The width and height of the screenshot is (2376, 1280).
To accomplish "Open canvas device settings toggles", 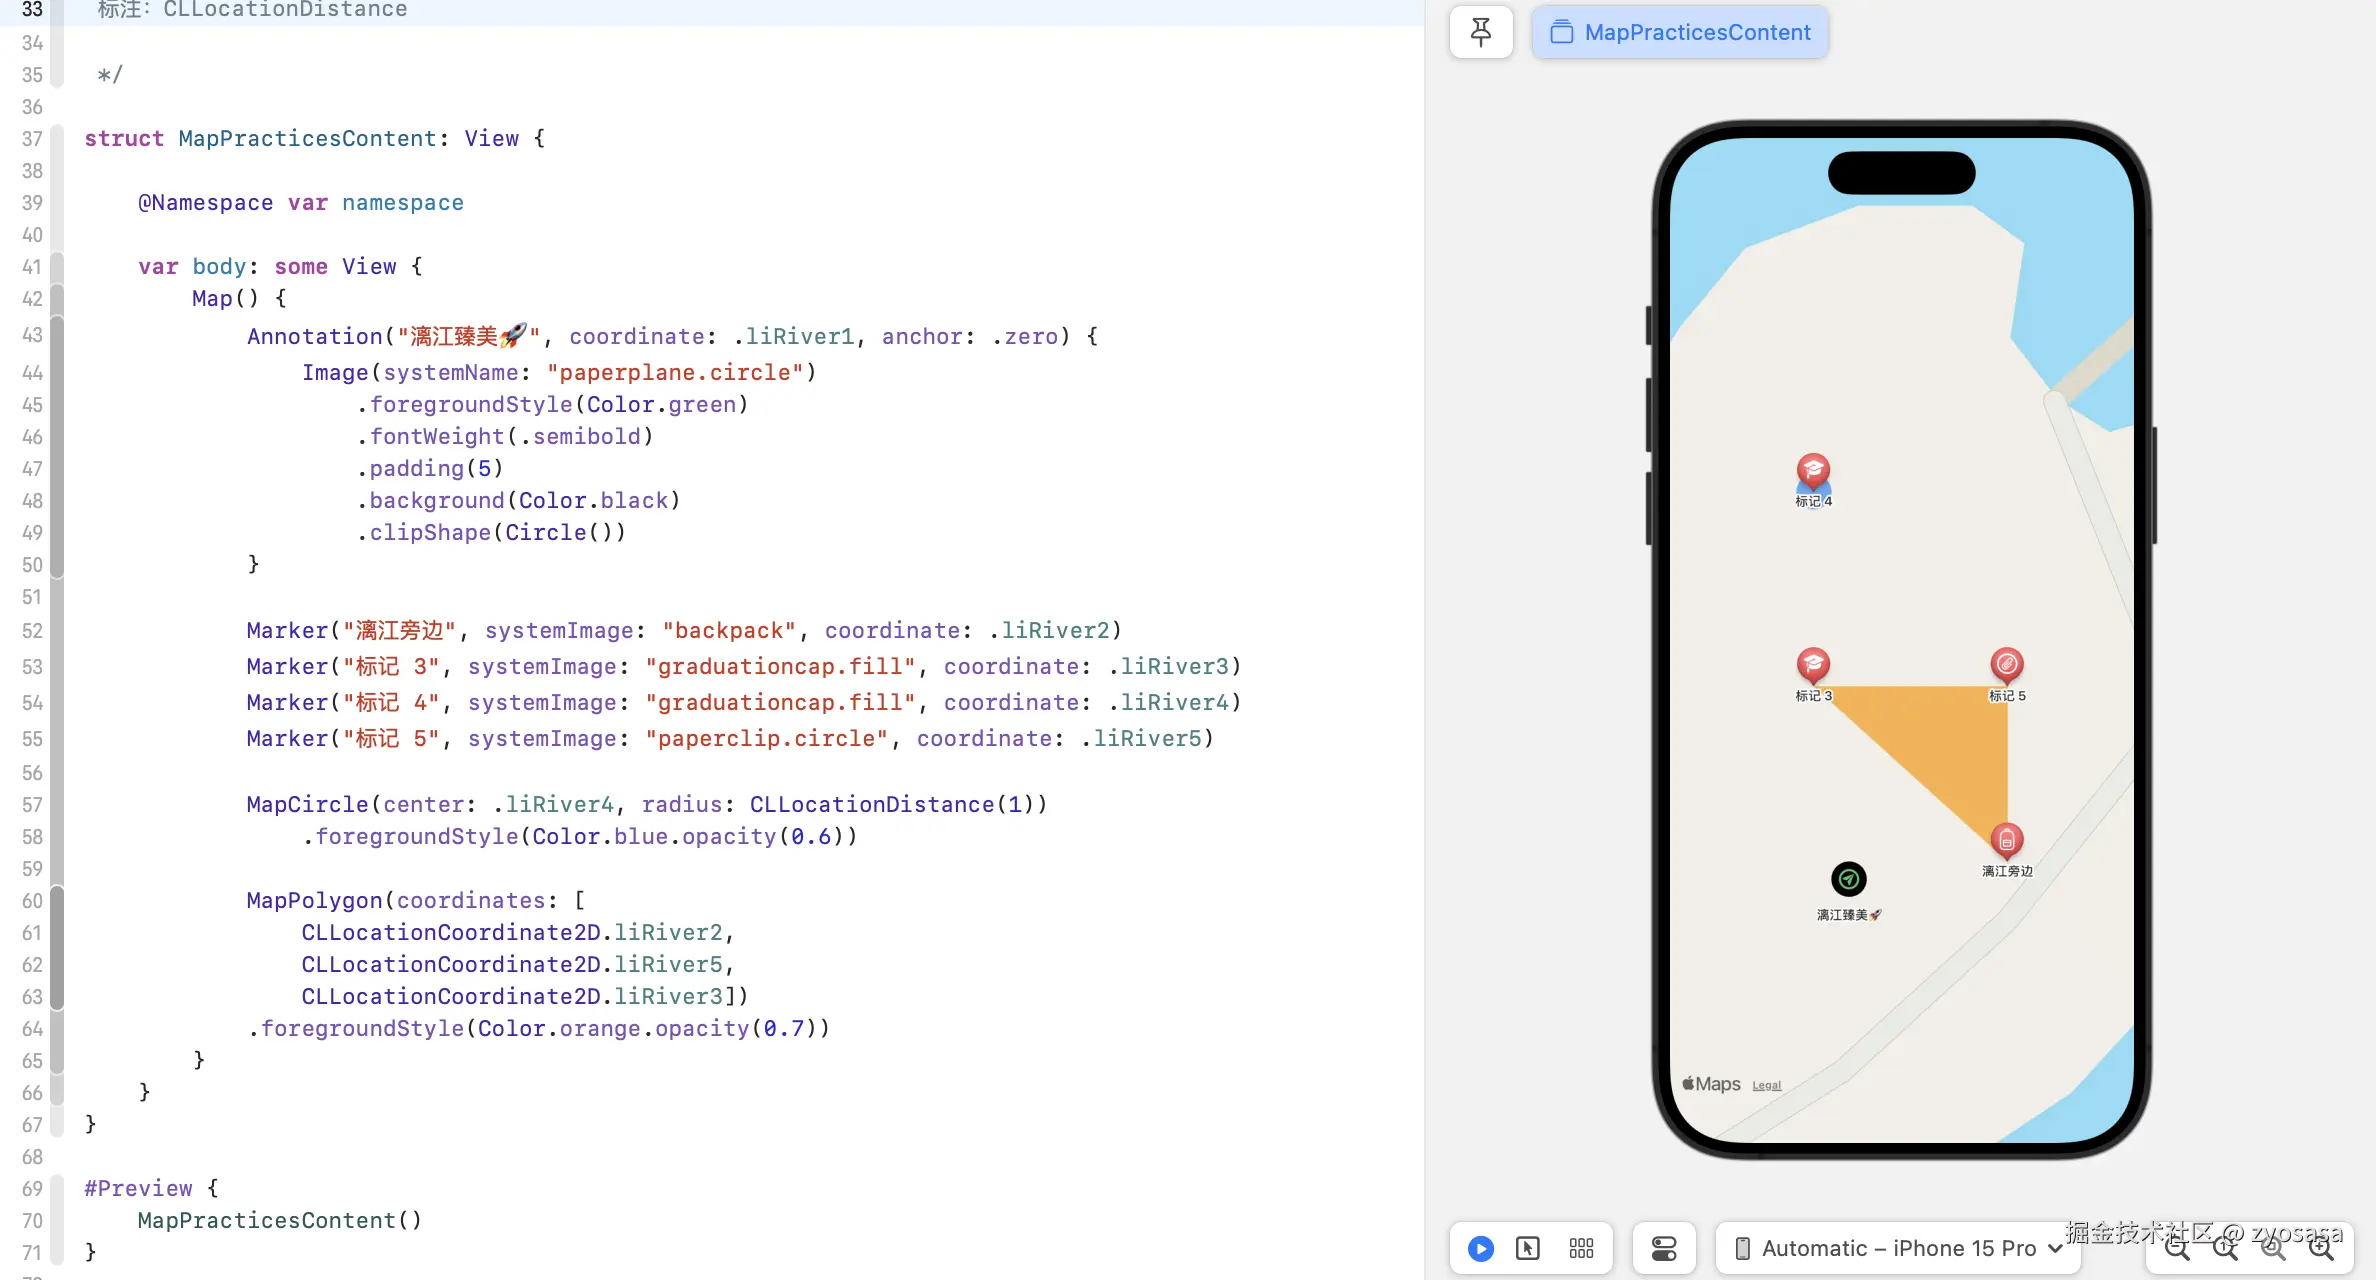I will (1664, 1248).
